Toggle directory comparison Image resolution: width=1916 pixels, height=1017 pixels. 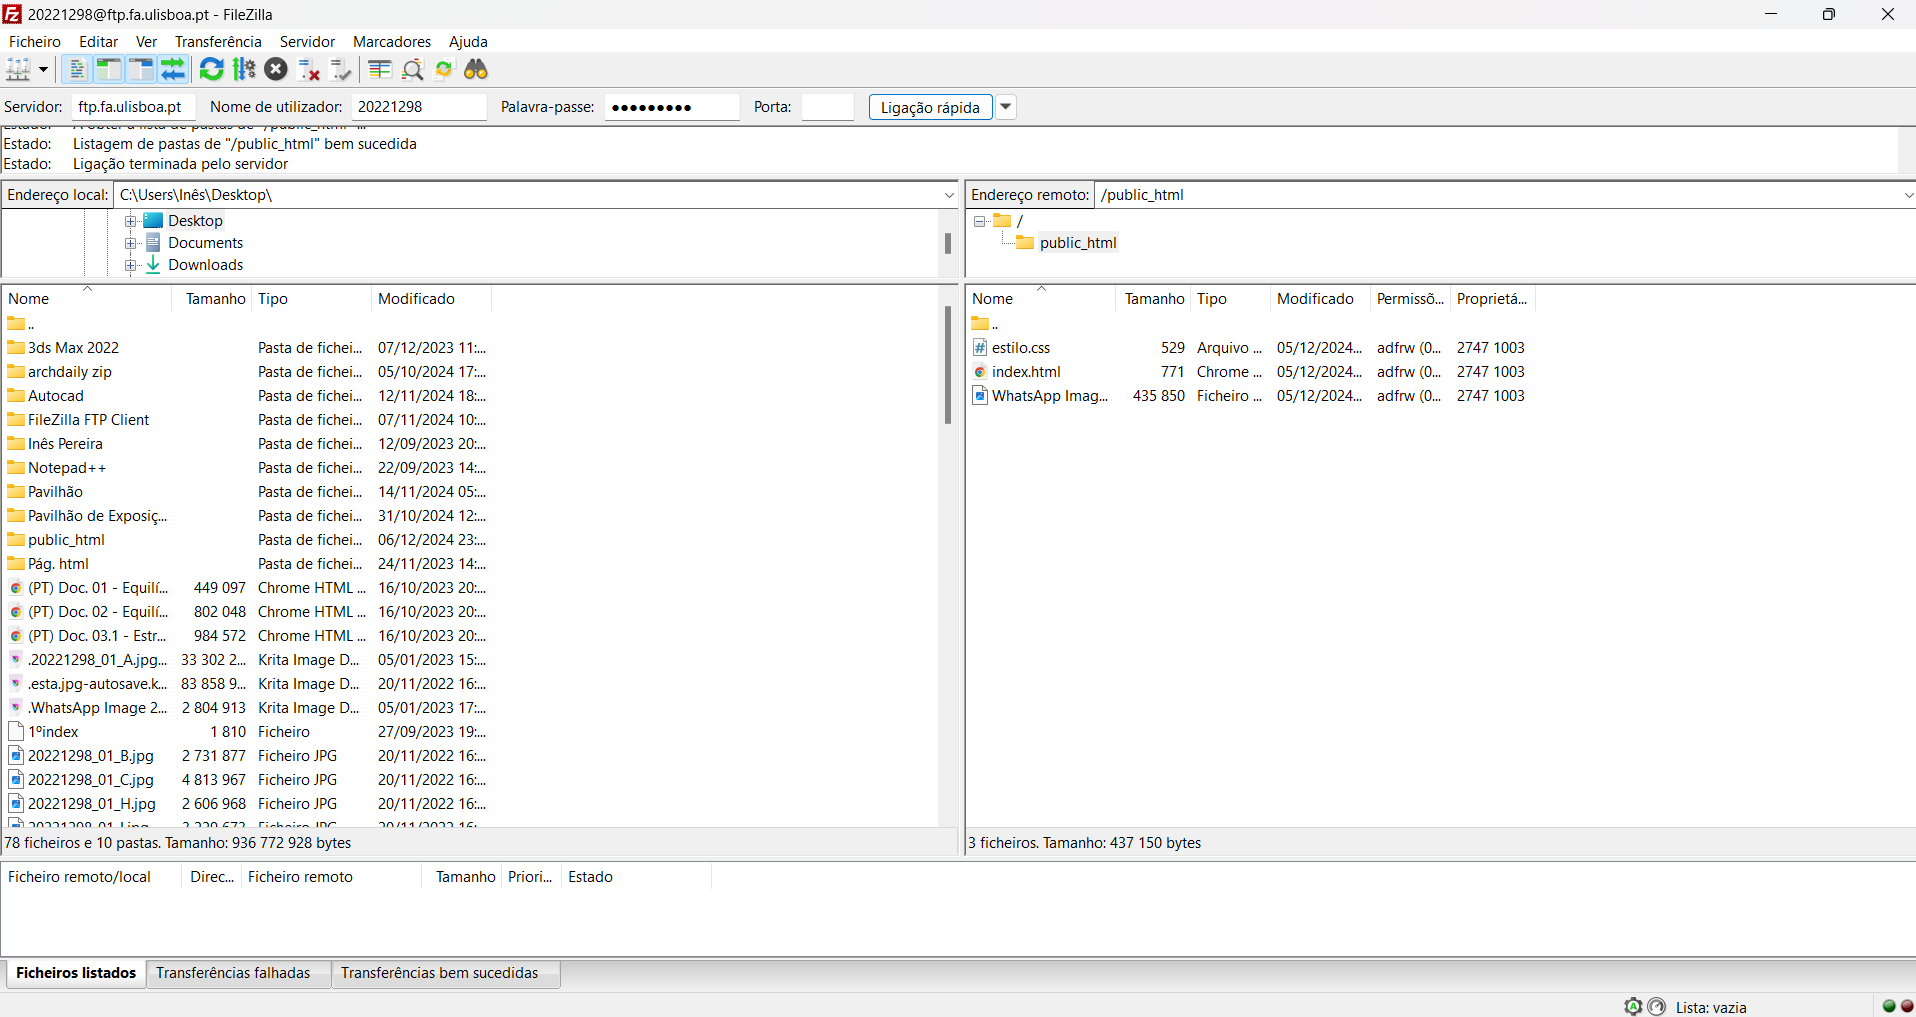click(x=412, y=69)
